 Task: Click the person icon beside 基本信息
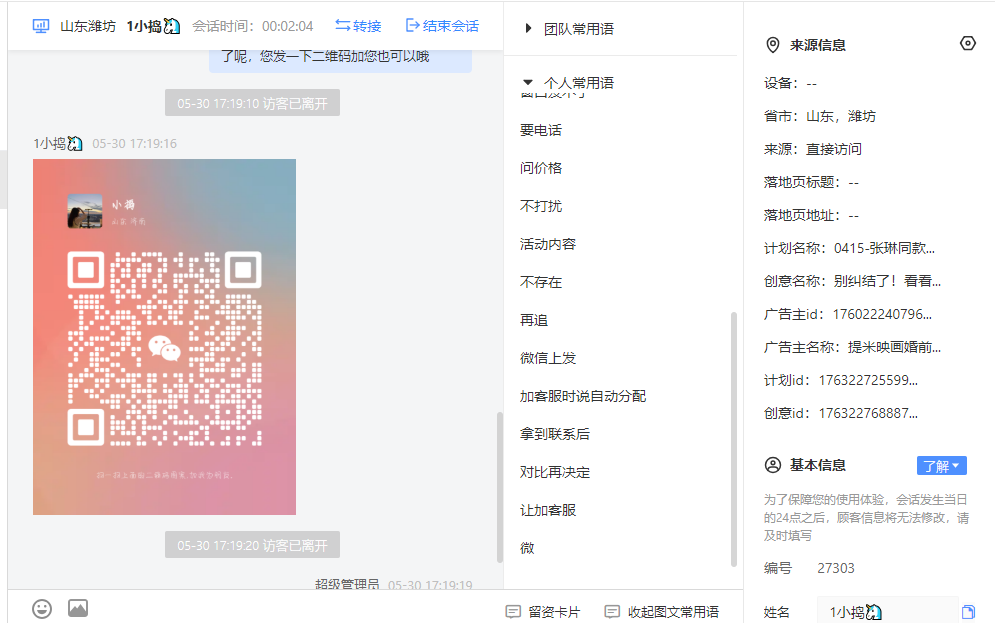(773, 465)
